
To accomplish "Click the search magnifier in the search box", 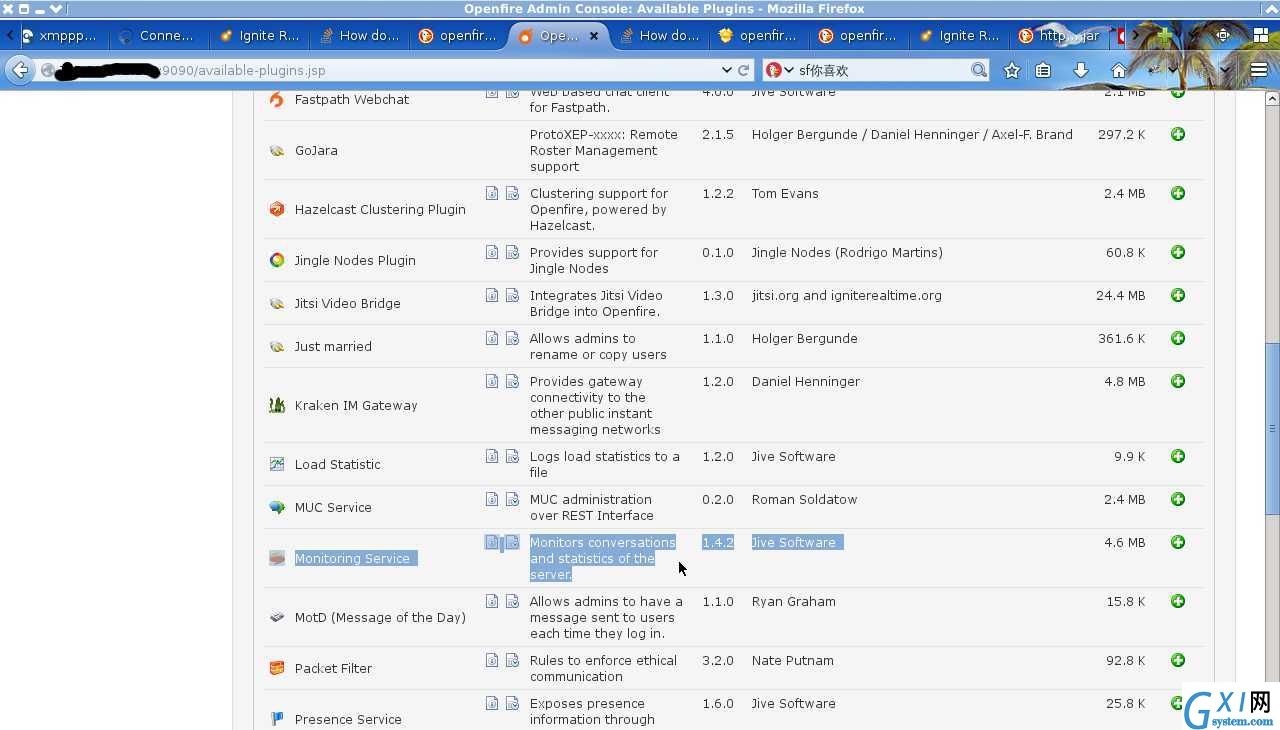I will click(978, 70).
